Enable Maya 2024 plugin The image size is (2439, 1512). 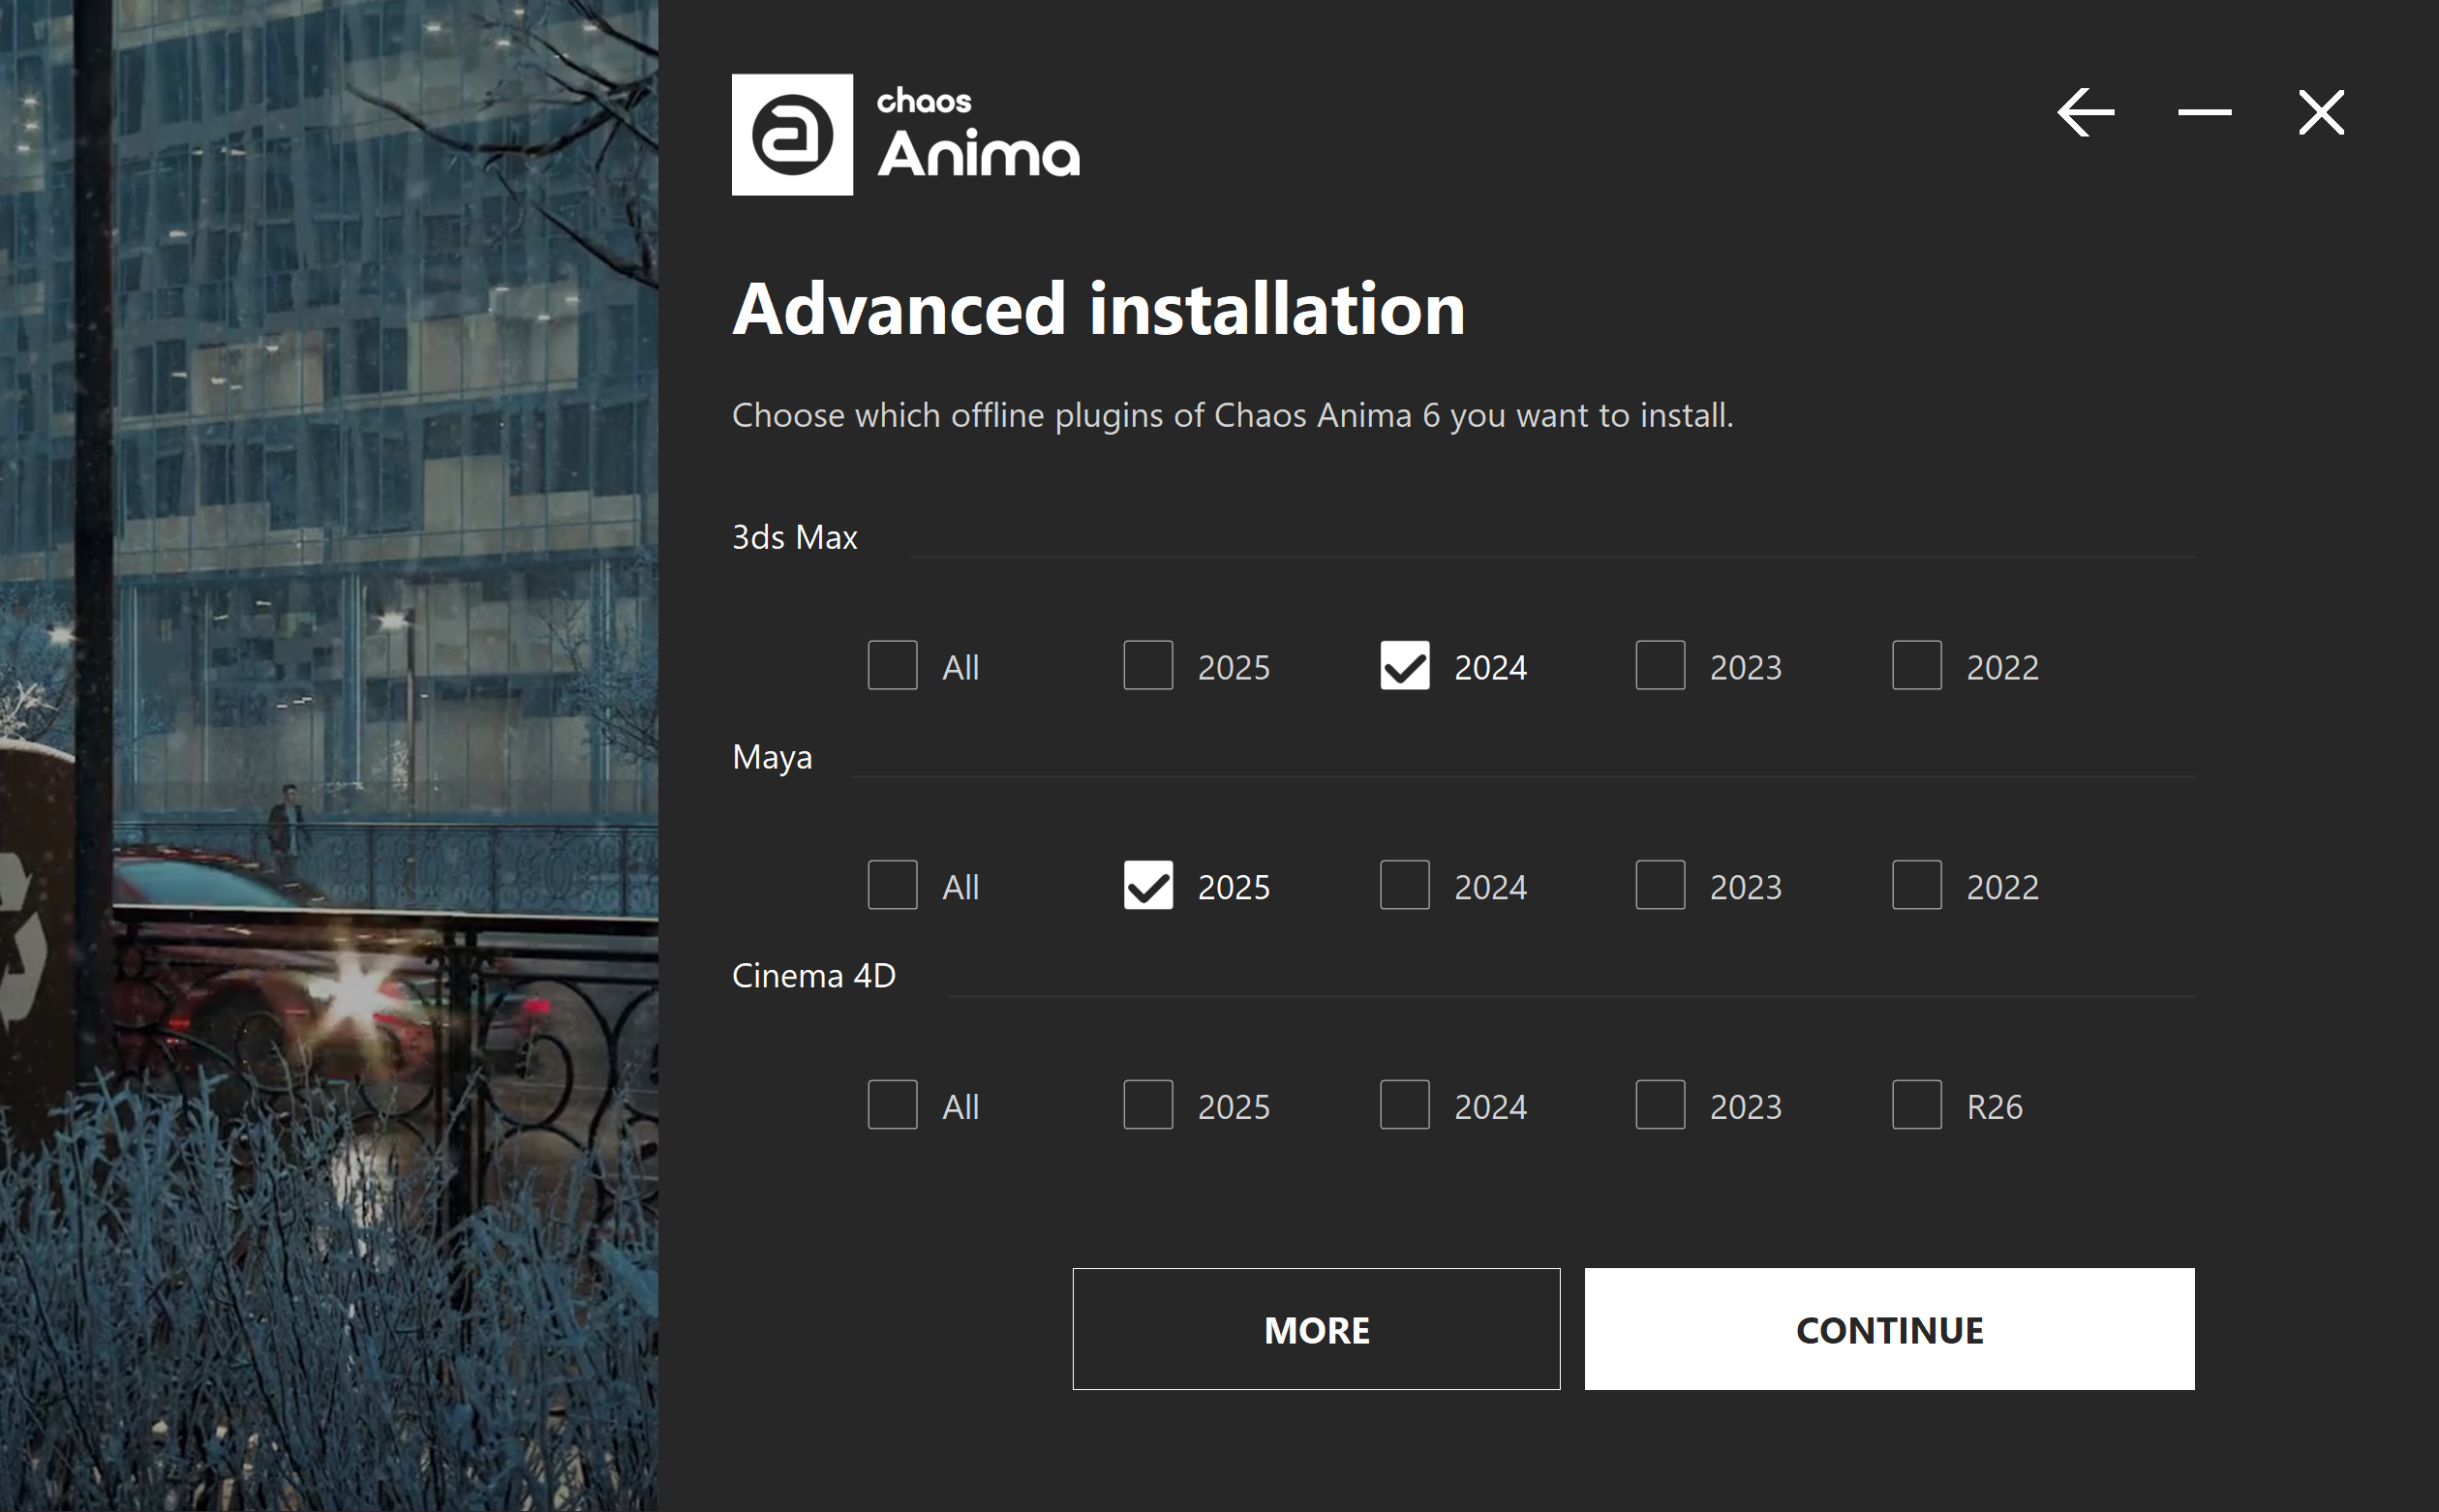pos(1404,885)
